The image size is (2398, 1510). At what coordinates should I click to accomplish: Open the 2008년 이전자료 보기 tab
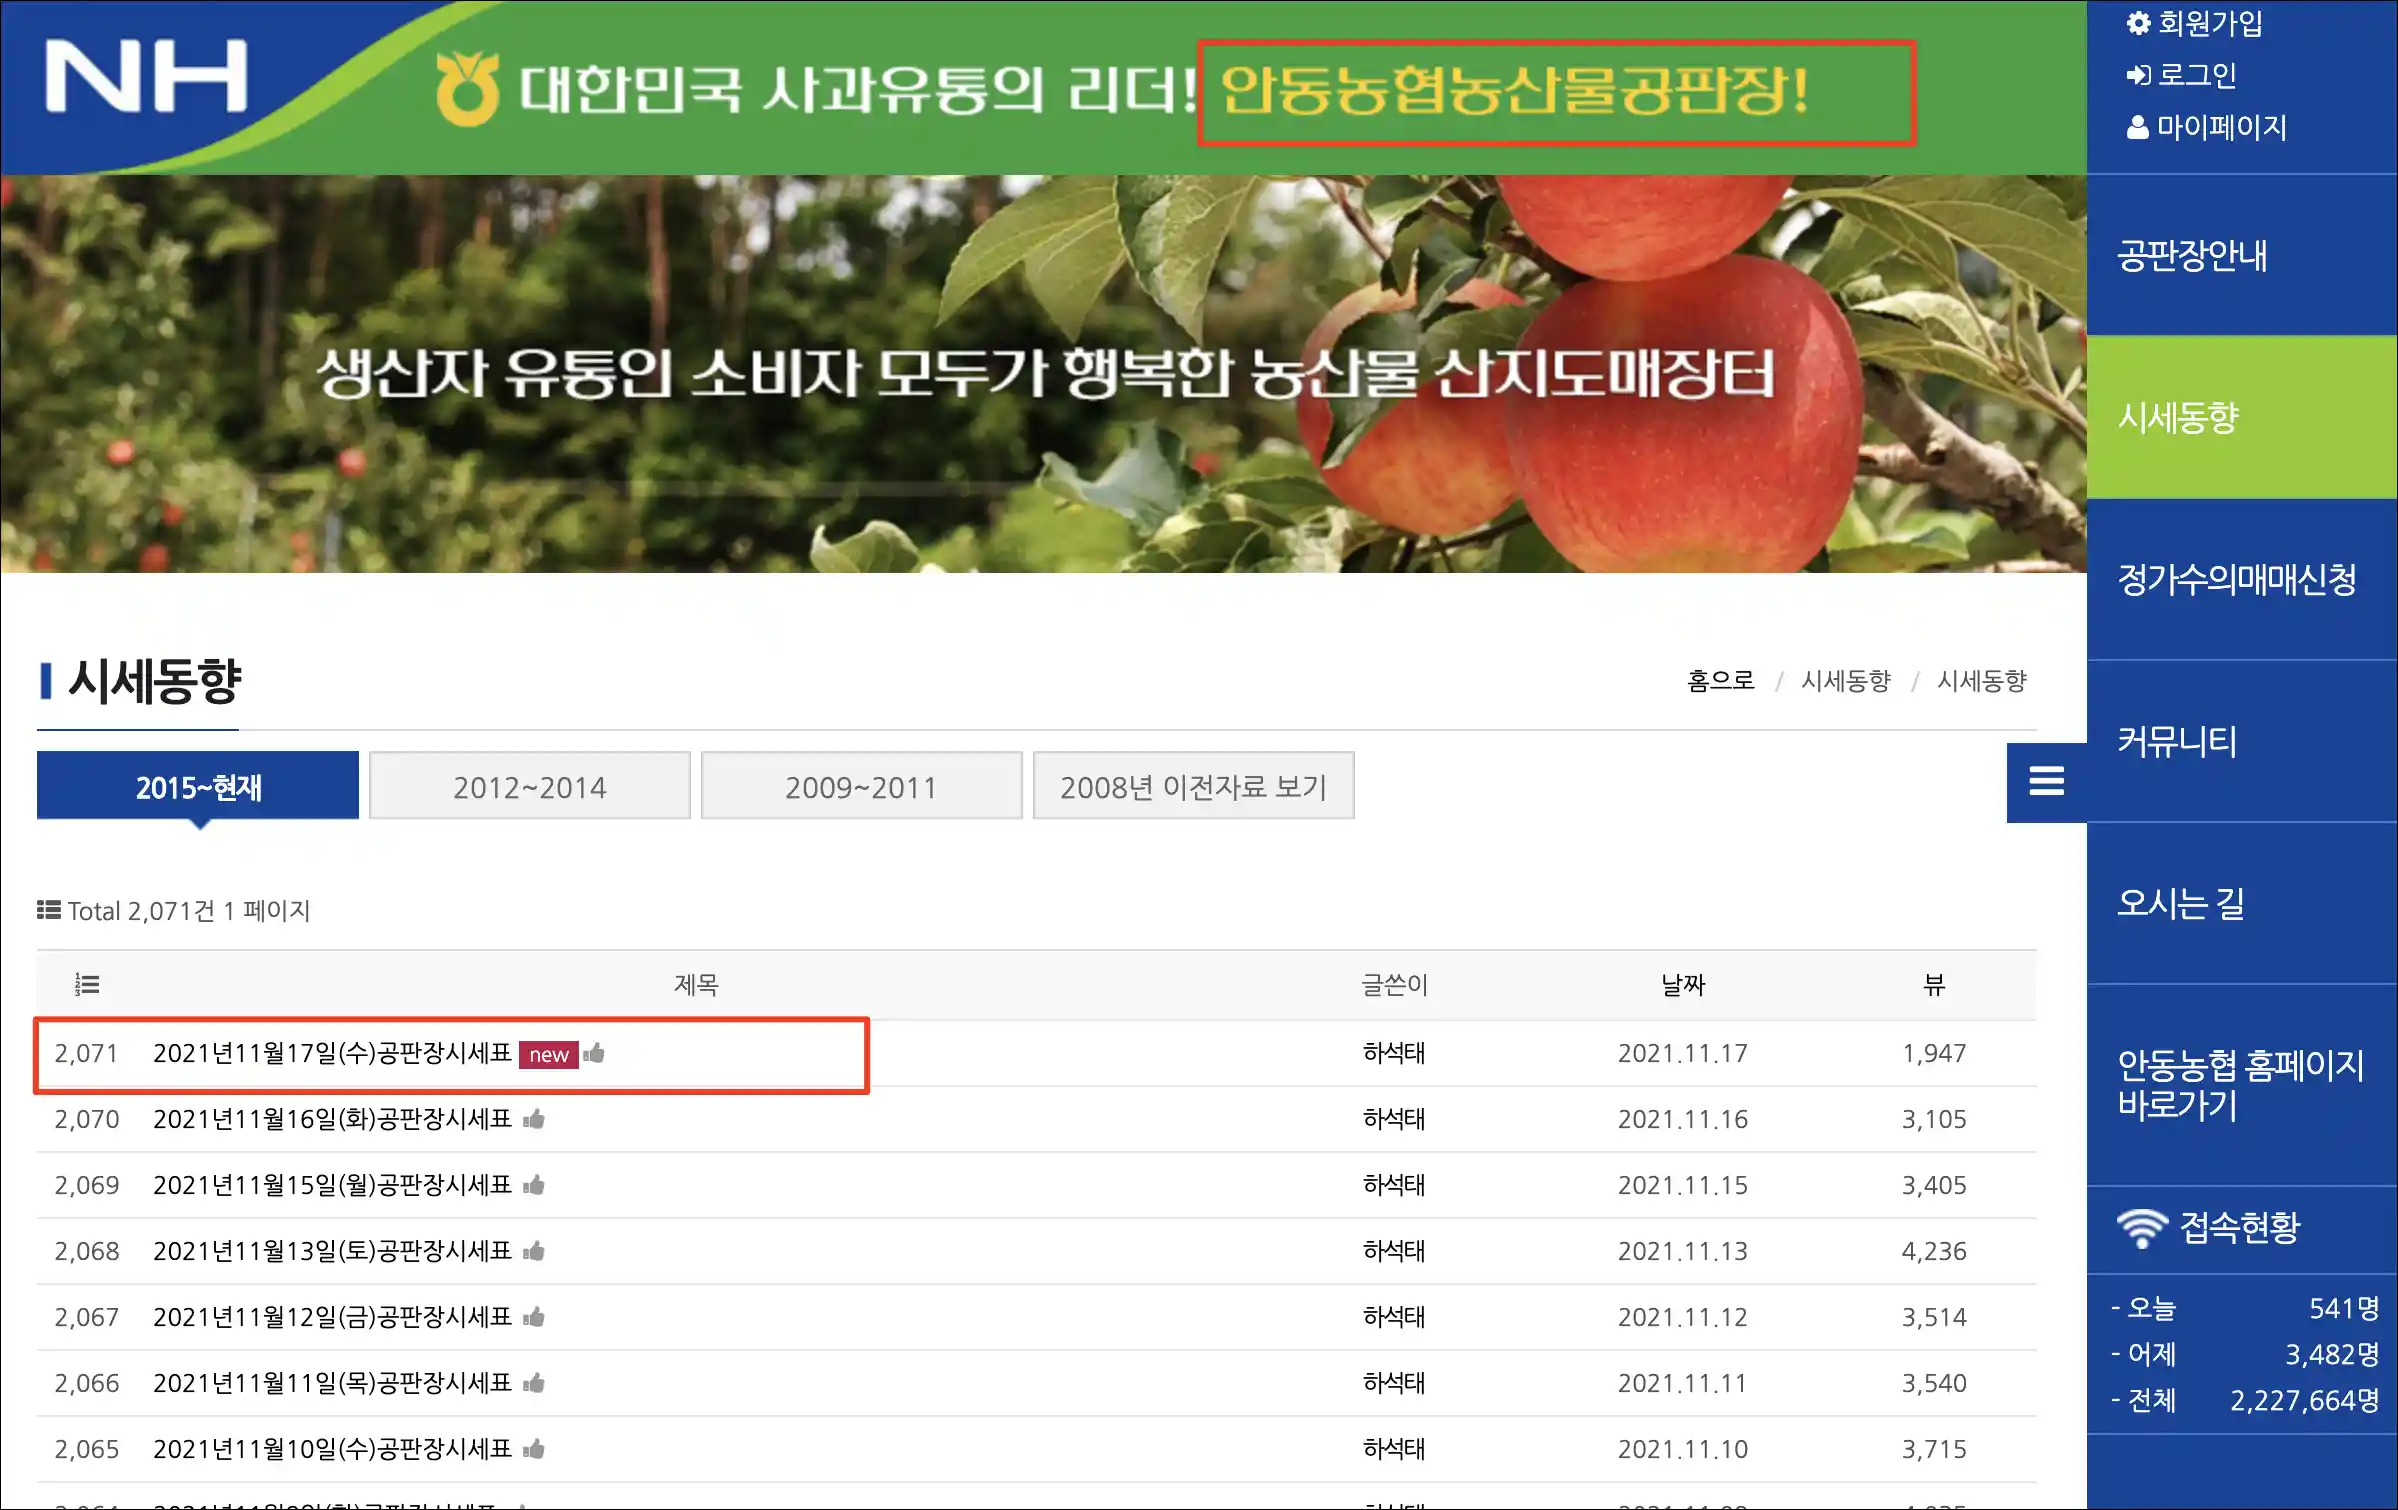[1193, 787]
